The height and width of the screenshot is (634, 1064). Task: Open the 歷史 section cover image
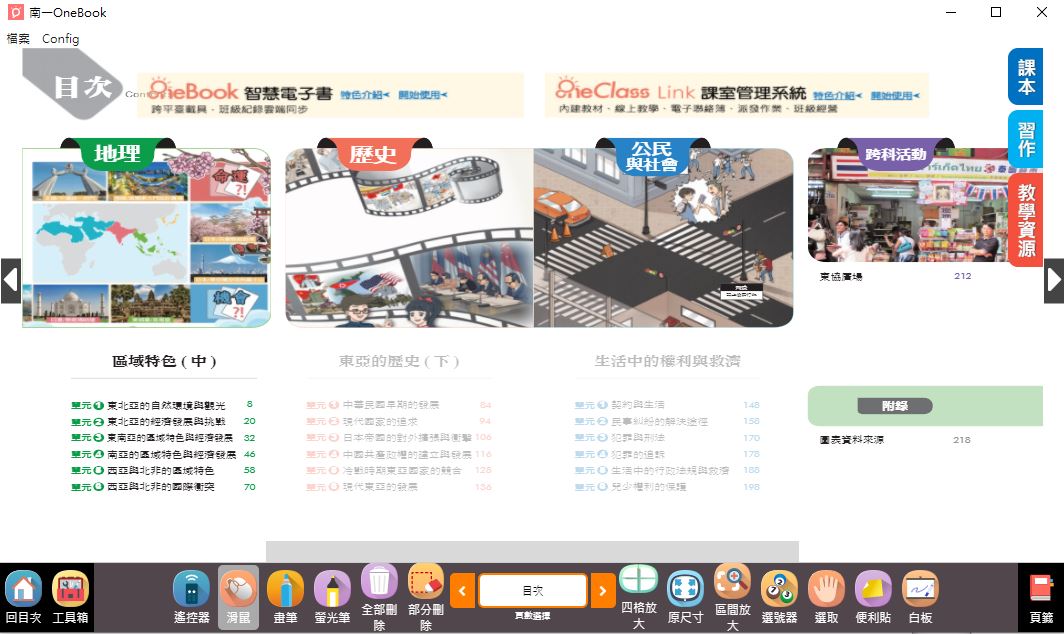(x=409, y=237)
